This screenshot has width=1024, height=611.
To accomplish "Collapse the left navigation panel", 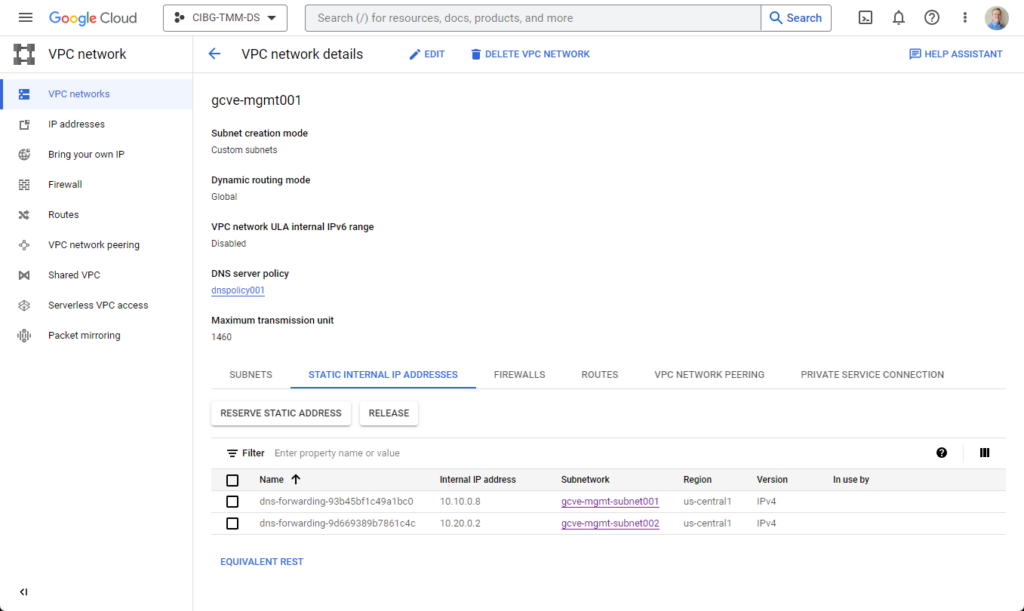I will [x=24, y=592].
